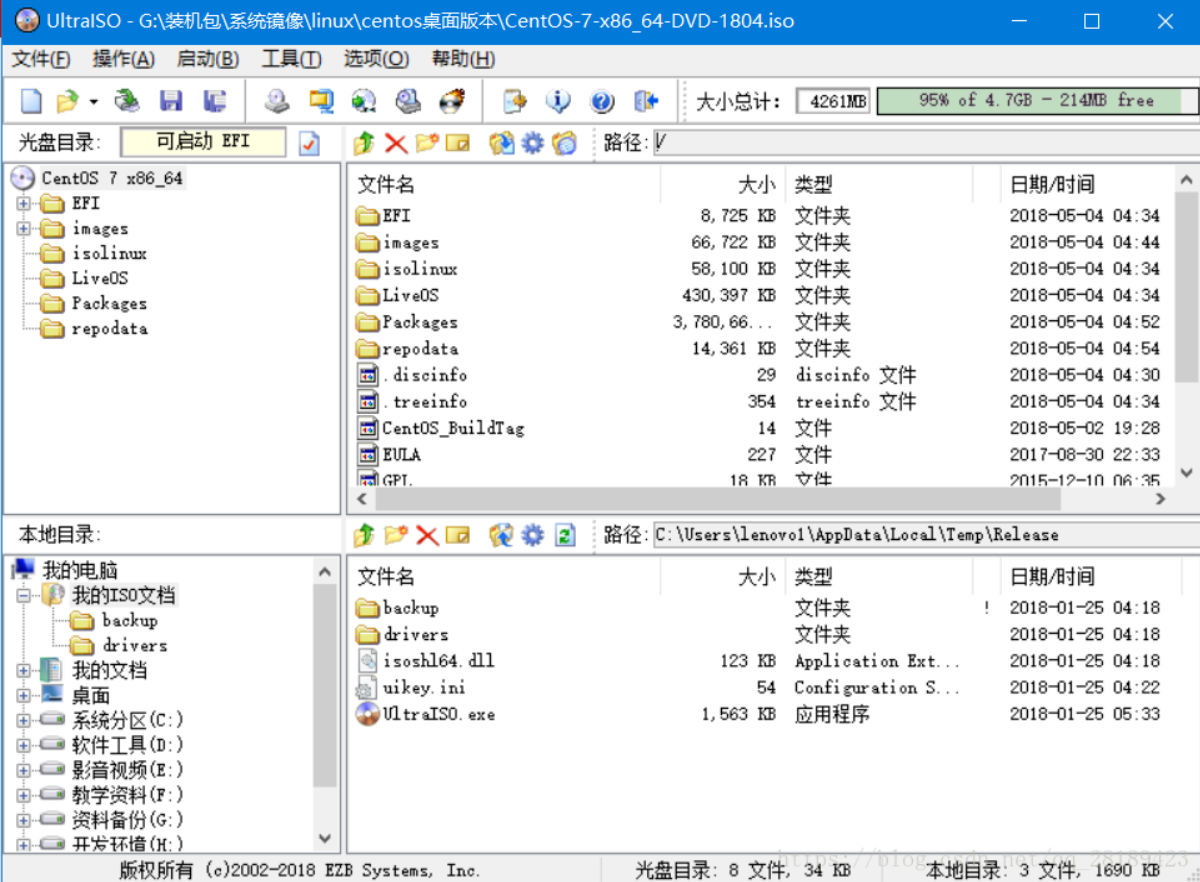
Task: Select the LiveOS folder in the disc tree
Action: (99, 278)
